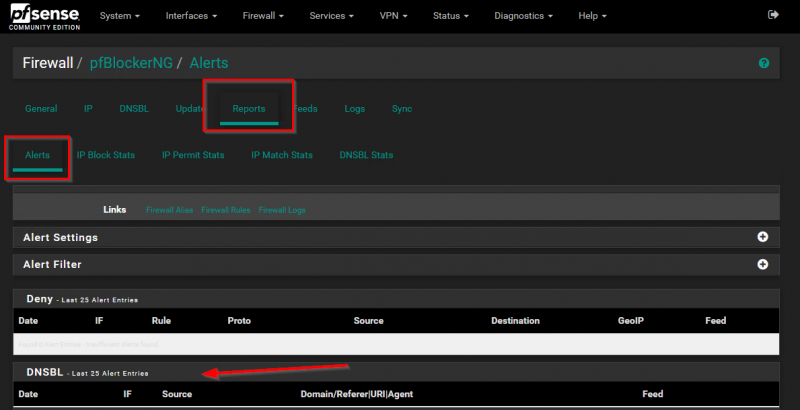Click the pfSense Community Edition logo
The width and height of the screenshot is (800, 410).
pos(45,16)
